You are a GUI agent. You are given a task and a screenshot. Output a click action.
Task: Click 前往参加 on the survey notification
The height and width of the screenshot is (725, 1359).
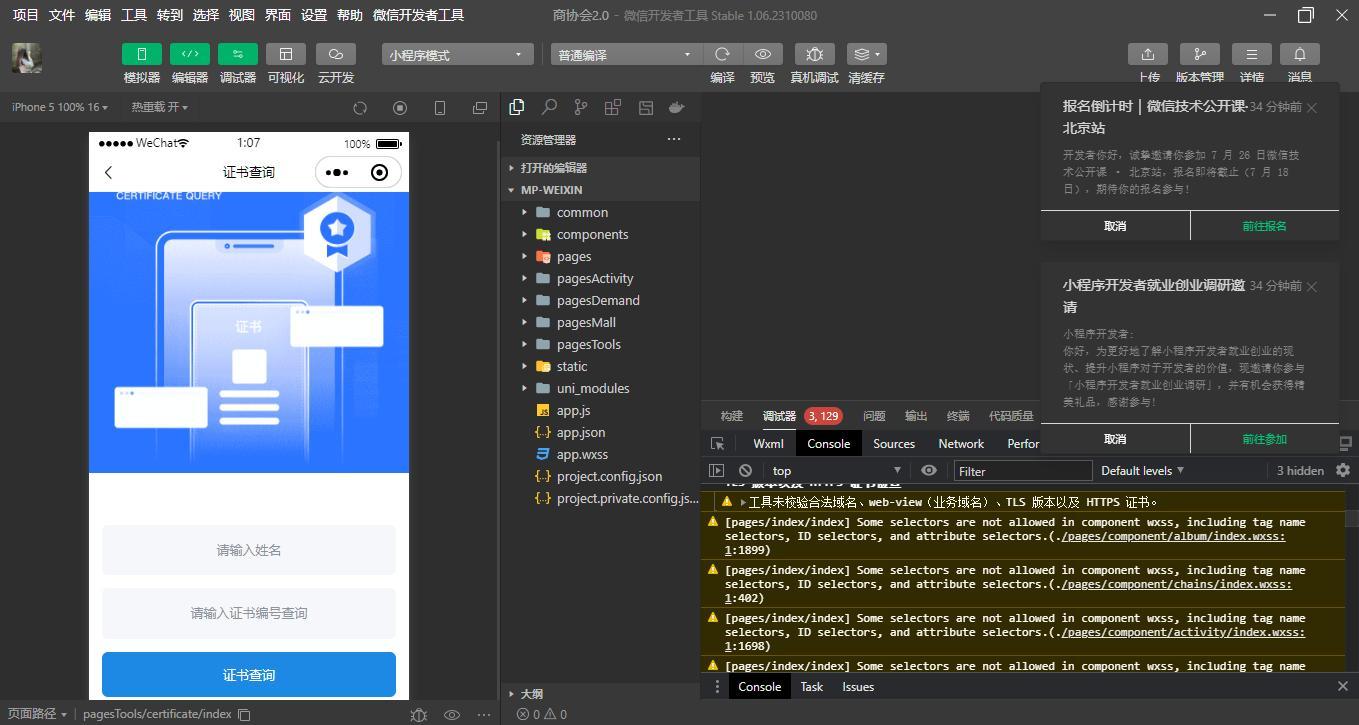tap(1264, 439)
